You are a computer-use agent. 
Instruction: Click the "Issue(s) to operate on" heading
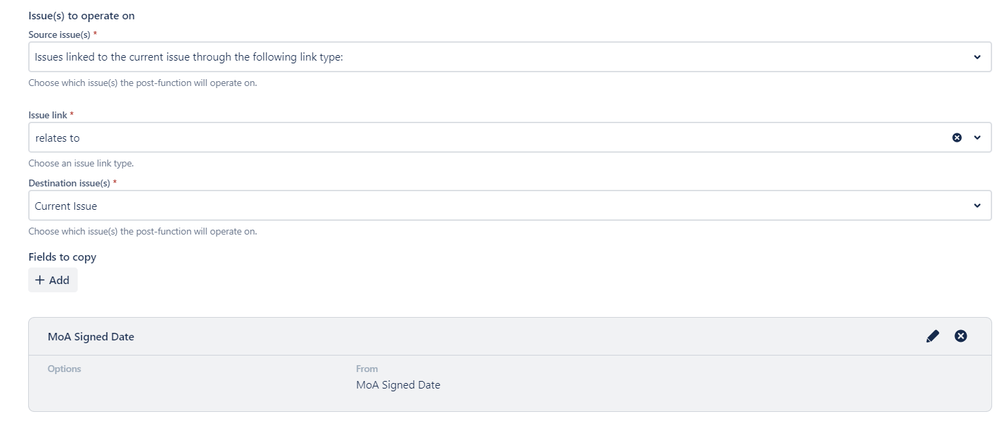(82, 16)
